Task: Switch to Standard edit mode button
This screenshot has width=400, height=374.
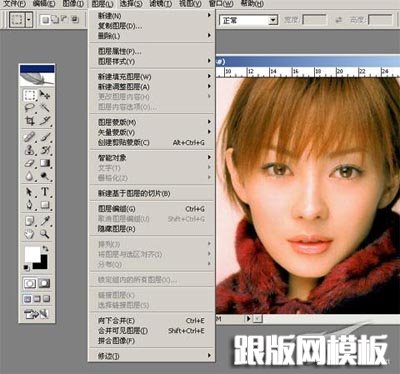Action: point(30,283)
